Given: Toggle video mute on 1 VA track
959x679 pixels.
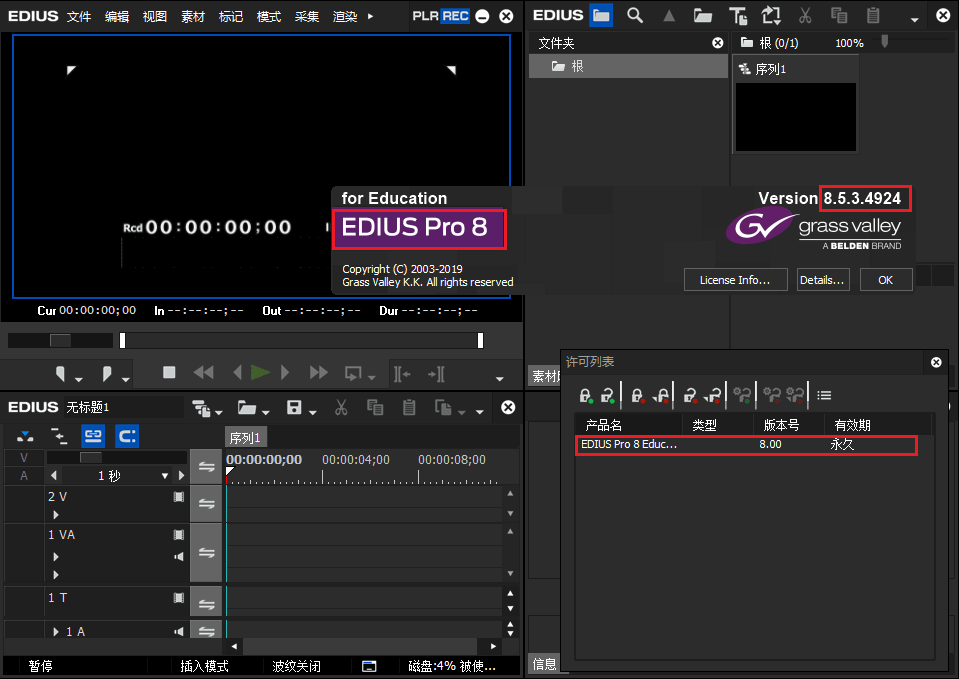Looking at the screenshot, I should coord(179,535).
